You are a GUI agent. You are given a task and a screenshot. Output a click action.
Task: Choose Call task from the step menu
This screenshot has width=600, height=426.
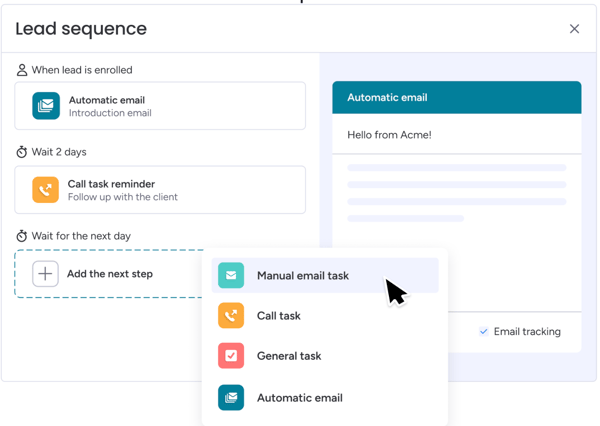(x=279, y=316)
